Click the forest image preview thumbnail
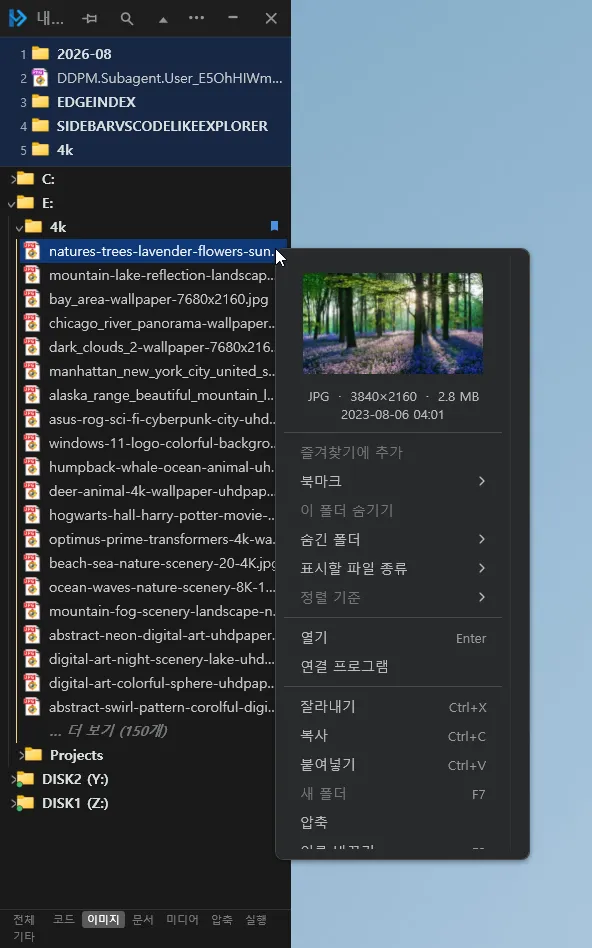 [x=392, y=323]
